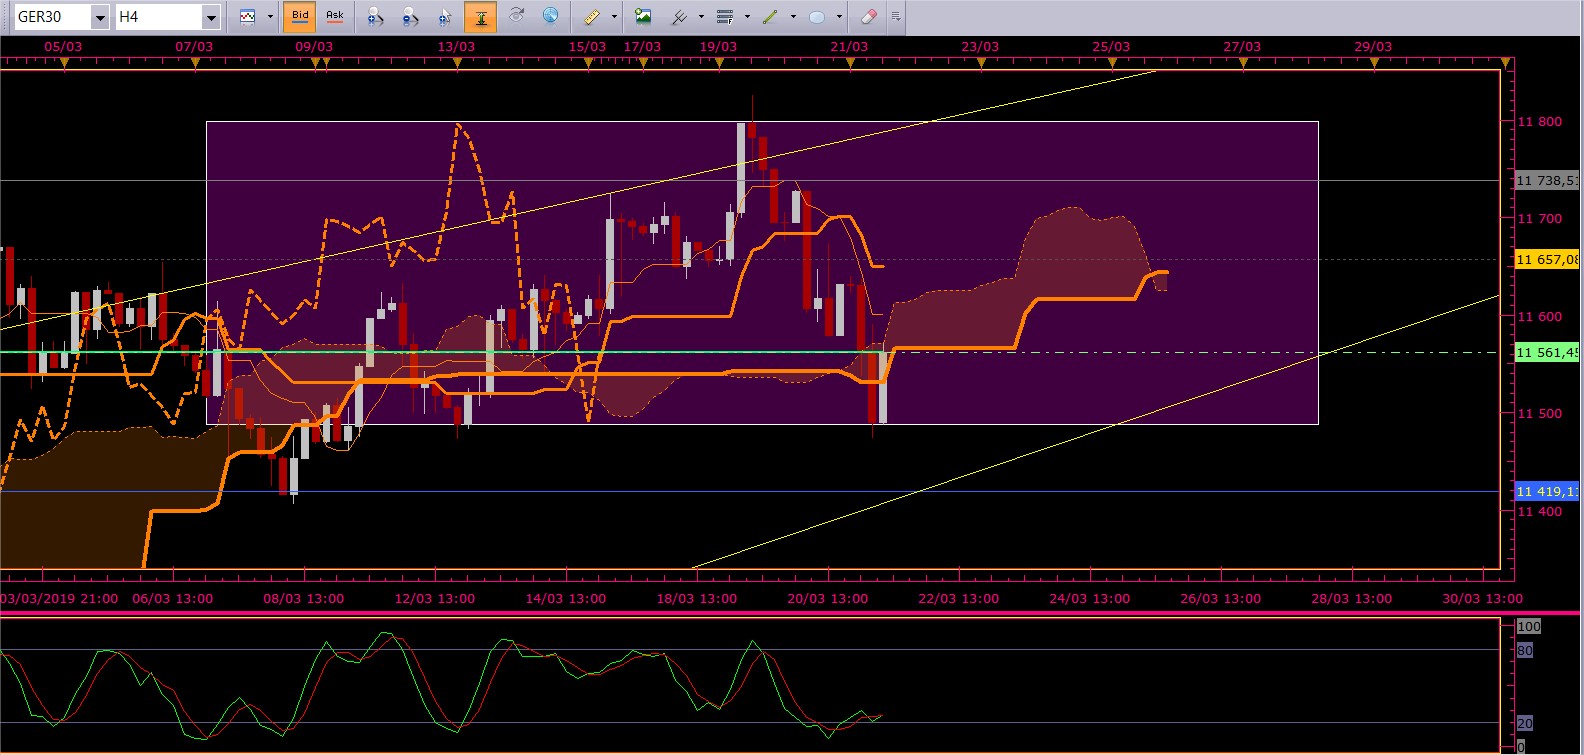Open the pitchfork drawing tools dropdown
Image resolution: width=1584 pixels, height=755 pixels.
click(x=700, y=17)
